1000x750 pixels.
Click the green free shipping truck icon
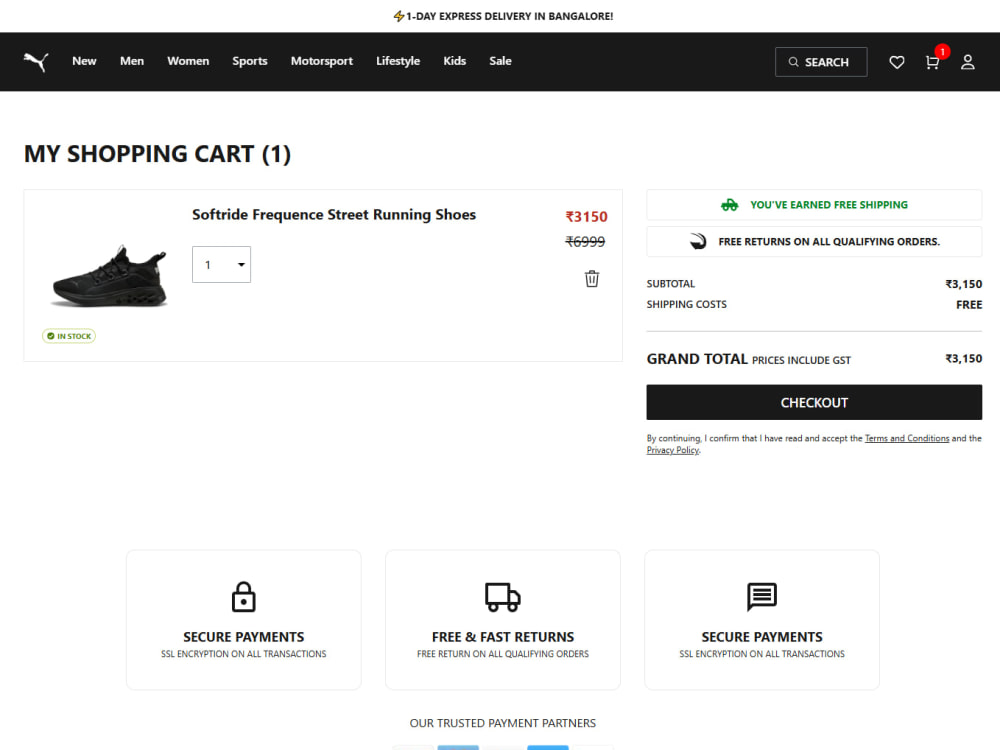click(x=730, y=205)
